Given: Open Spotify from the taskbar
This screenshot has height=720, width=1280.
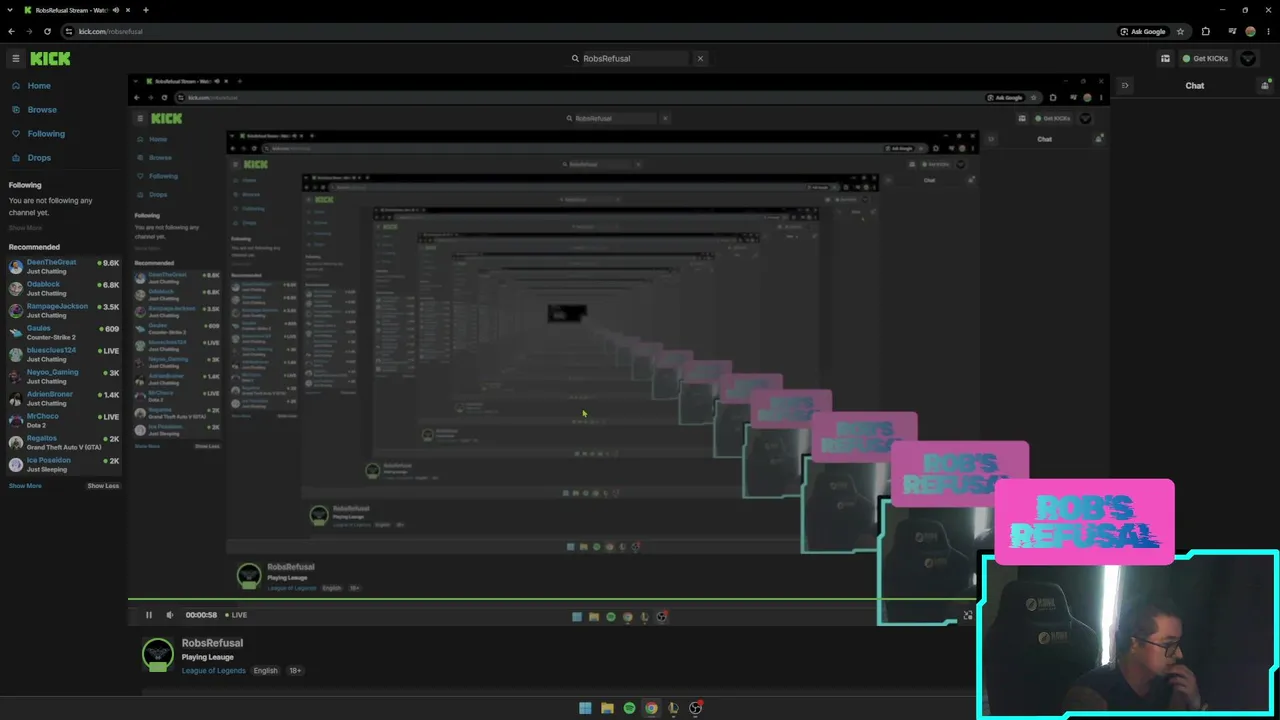Looking at the screenshot, I should pyautogui.click(x=629, y=708).
